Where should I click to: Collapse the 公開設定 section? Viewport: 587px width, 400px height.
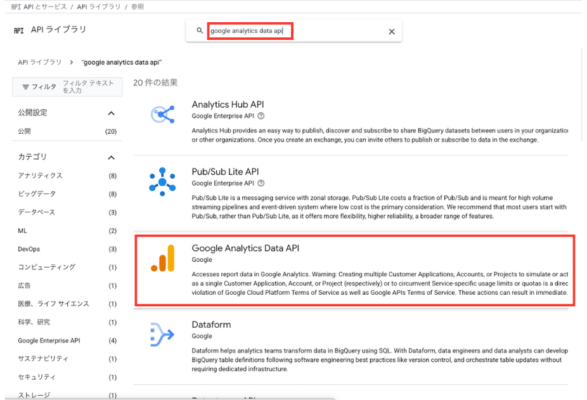click(111, 113)
